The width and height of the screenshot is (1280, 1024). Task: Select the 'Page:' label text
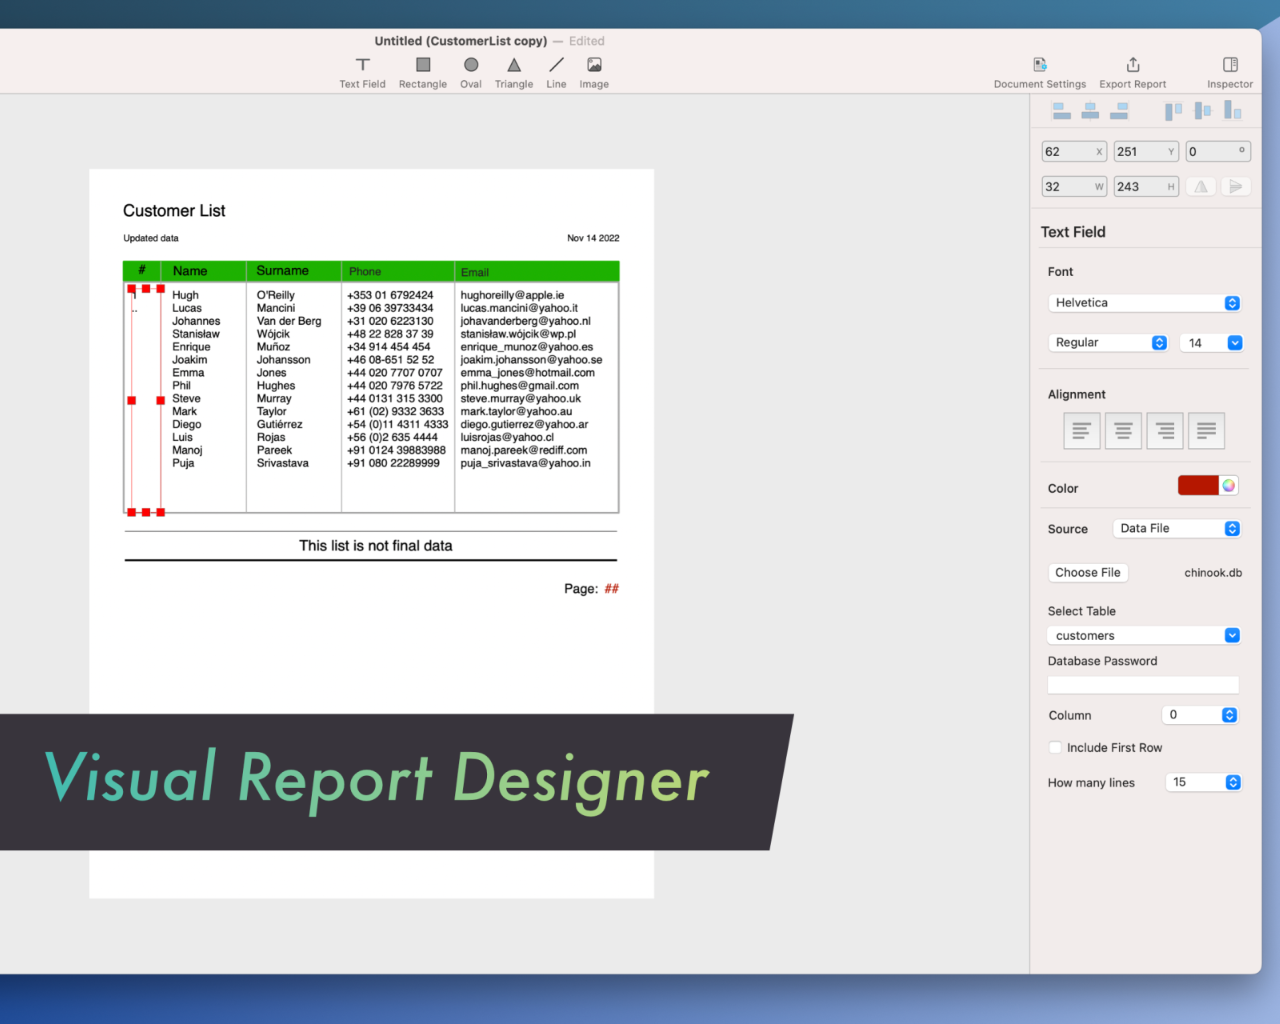581,589
